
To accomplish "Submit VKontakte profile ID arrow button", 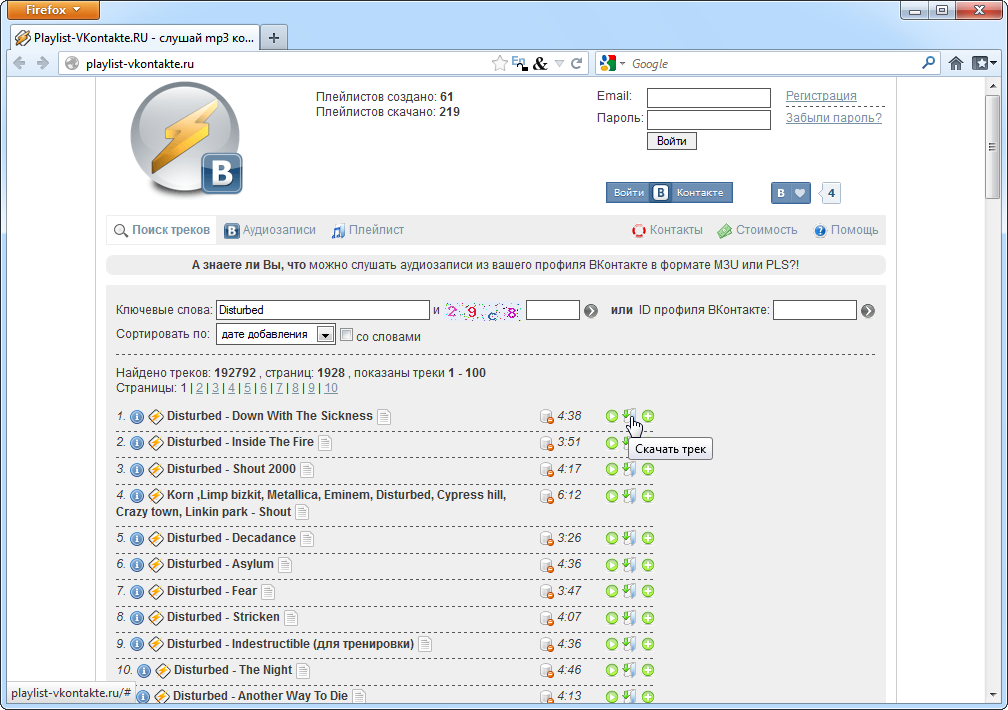I will tap(868, 311).
